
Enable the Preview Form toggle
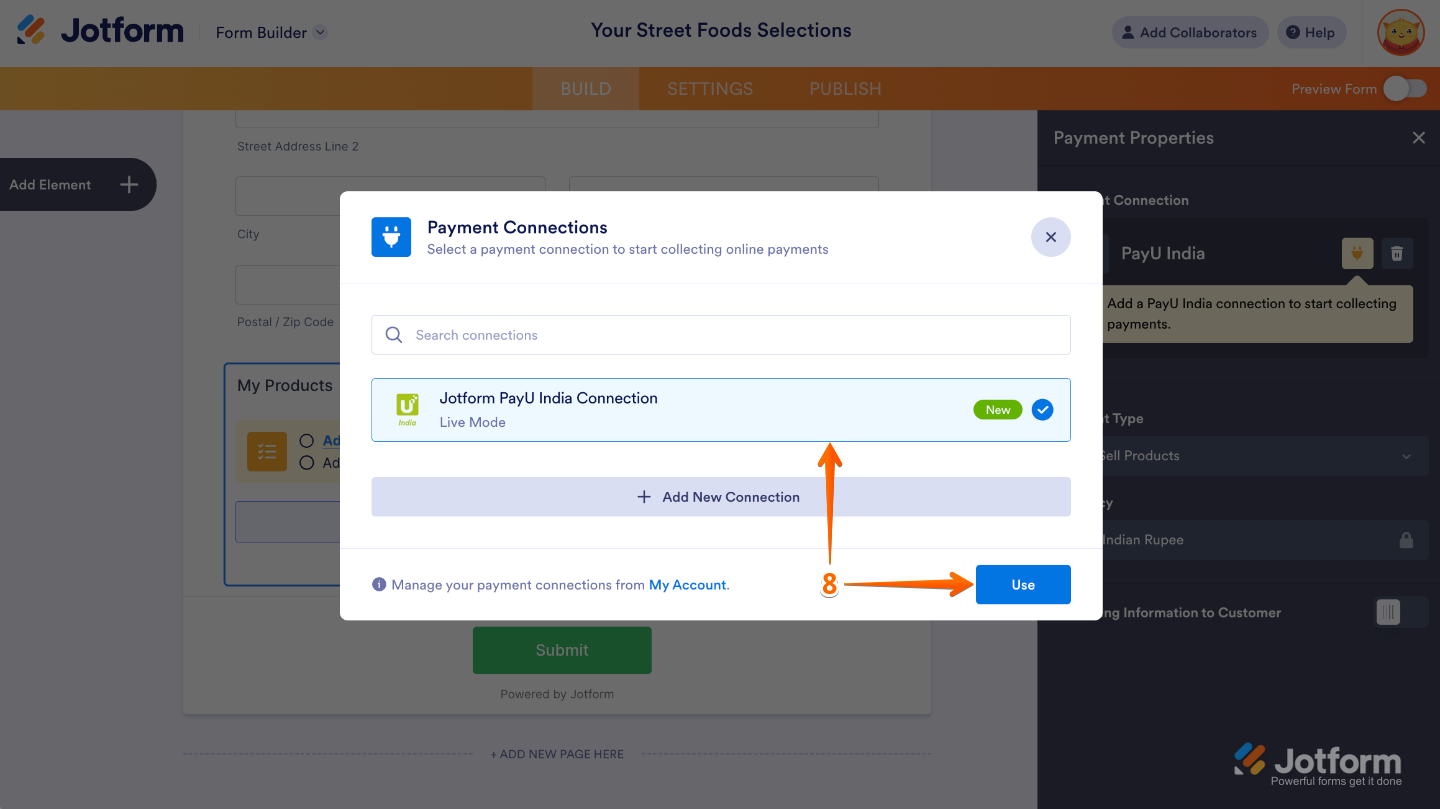[x=1404, y=88]
